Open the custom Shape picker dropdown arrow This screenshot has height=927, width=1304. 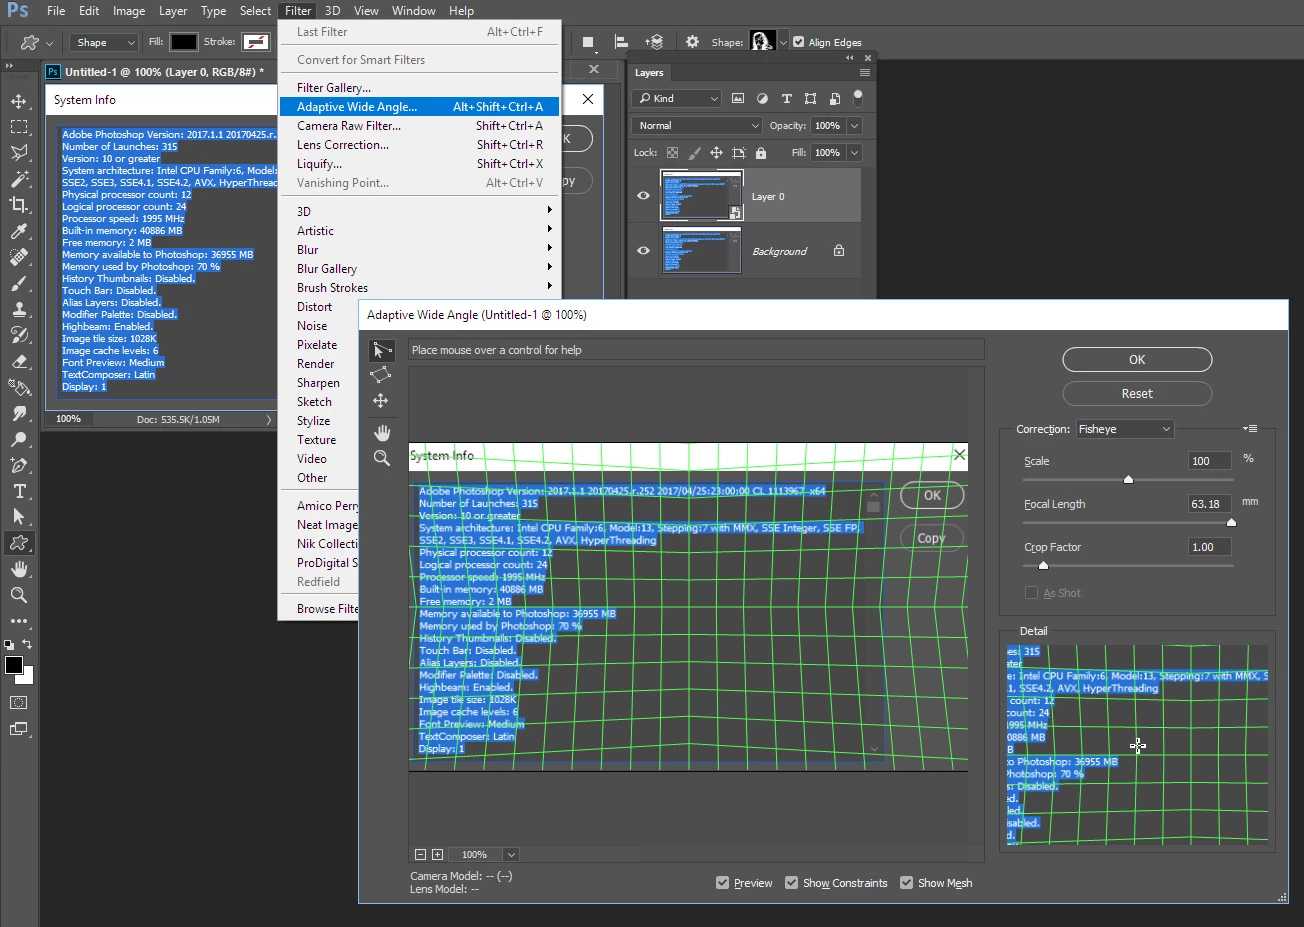(783, 42)
